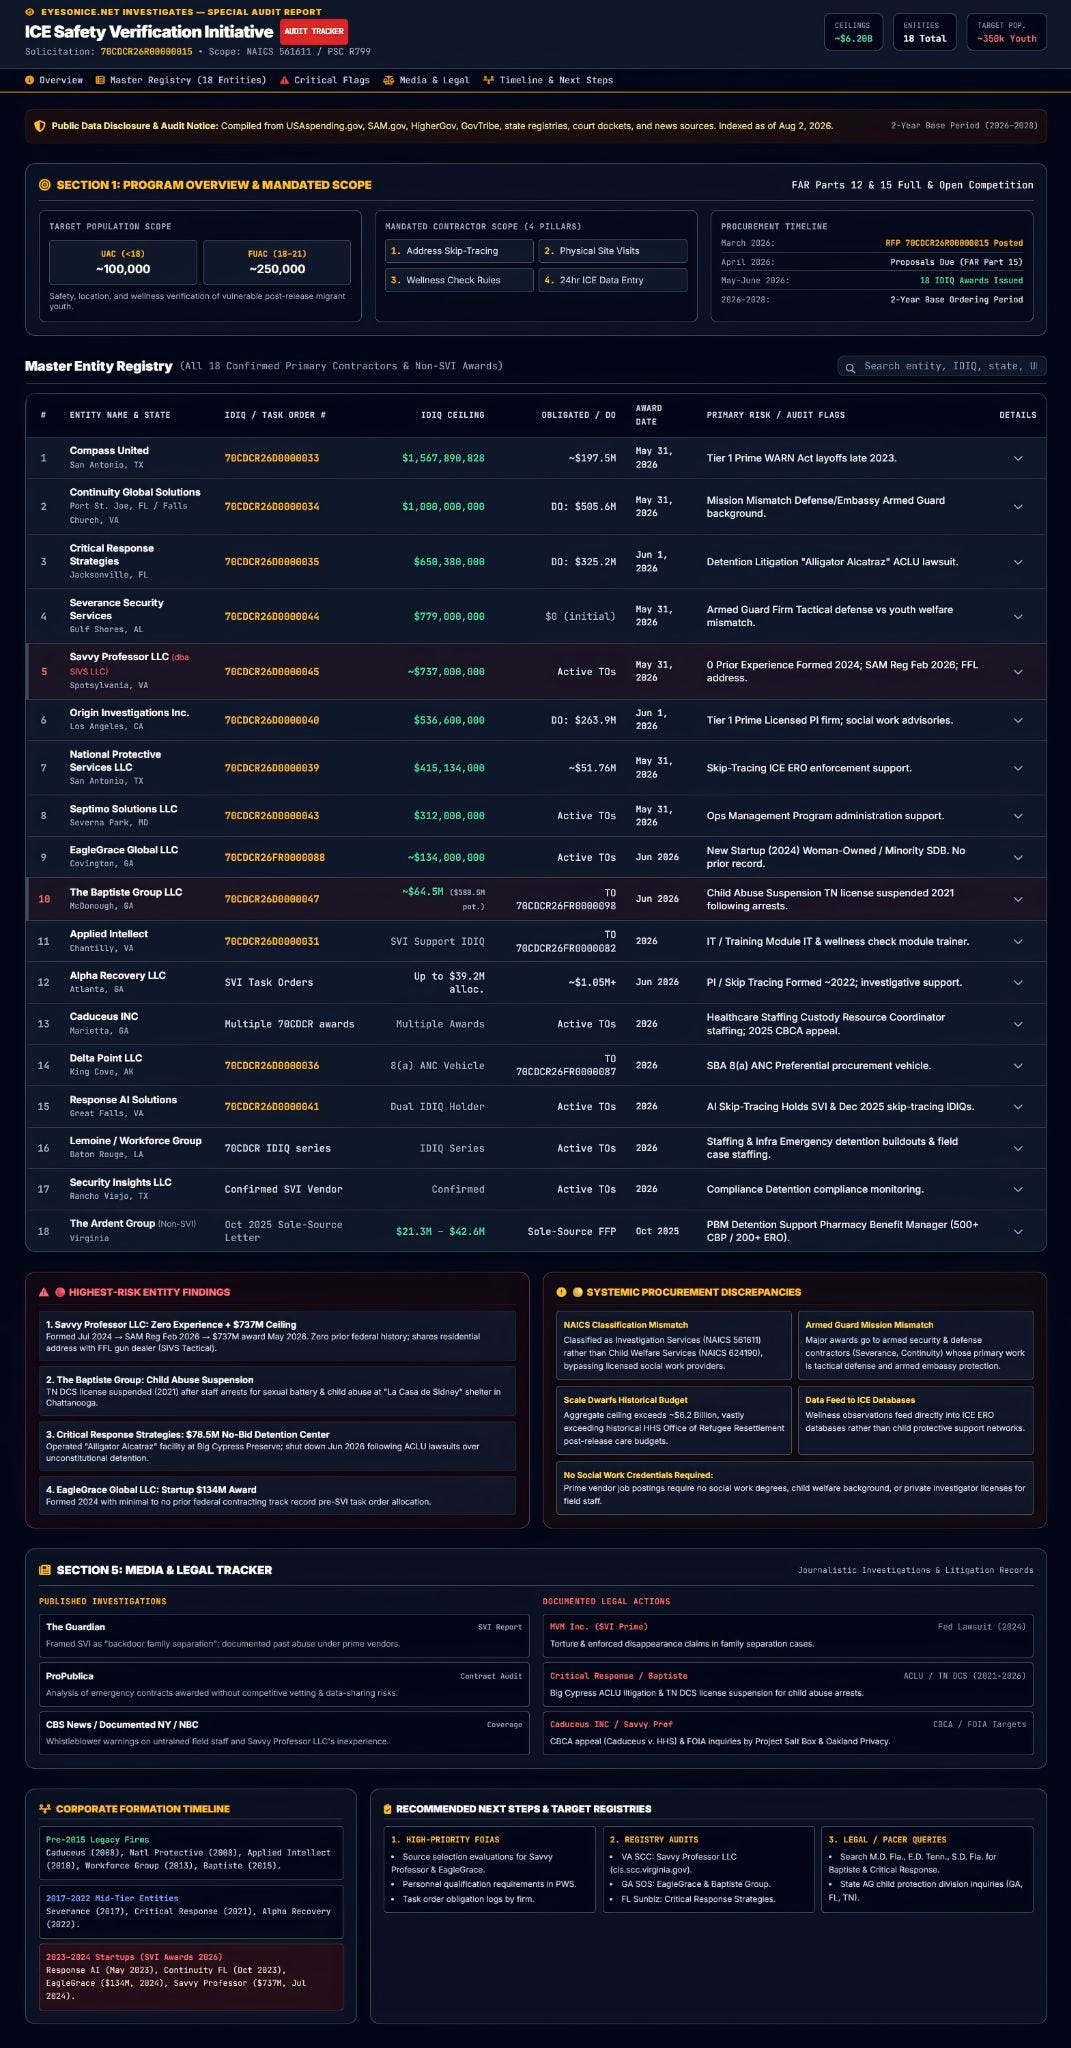Expand details for Compass United row
The height and width of the screenshot is (2048, 1071).
[x=1018, y=458]
